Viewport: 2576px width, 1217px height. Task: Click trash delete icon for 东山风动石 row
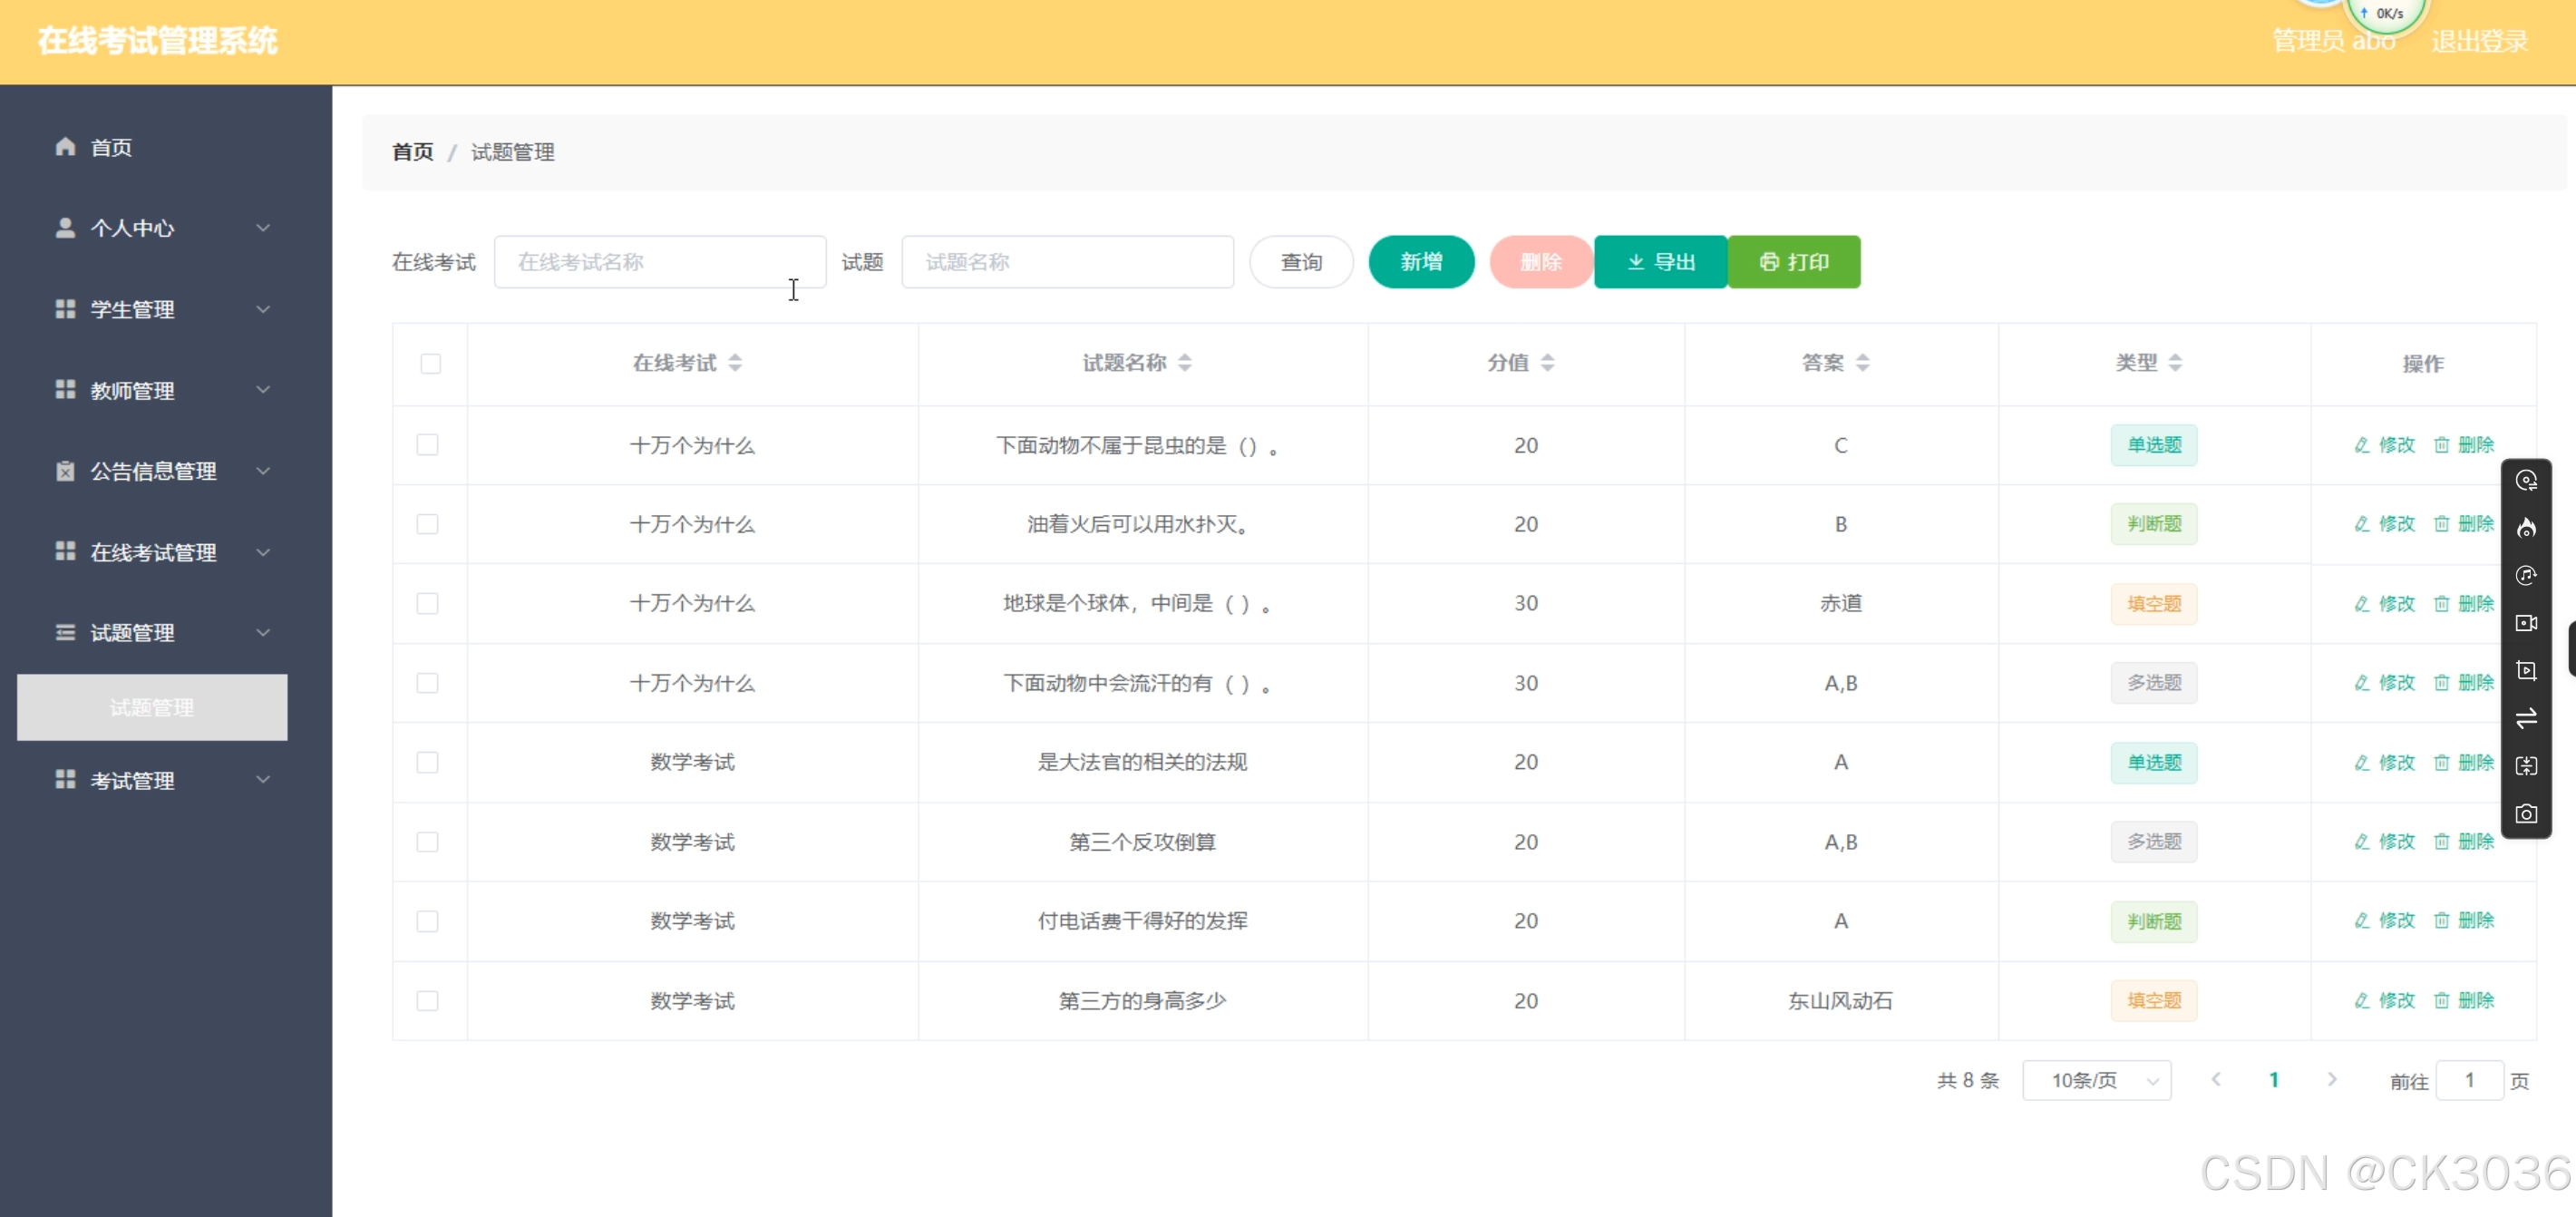2441,1000
